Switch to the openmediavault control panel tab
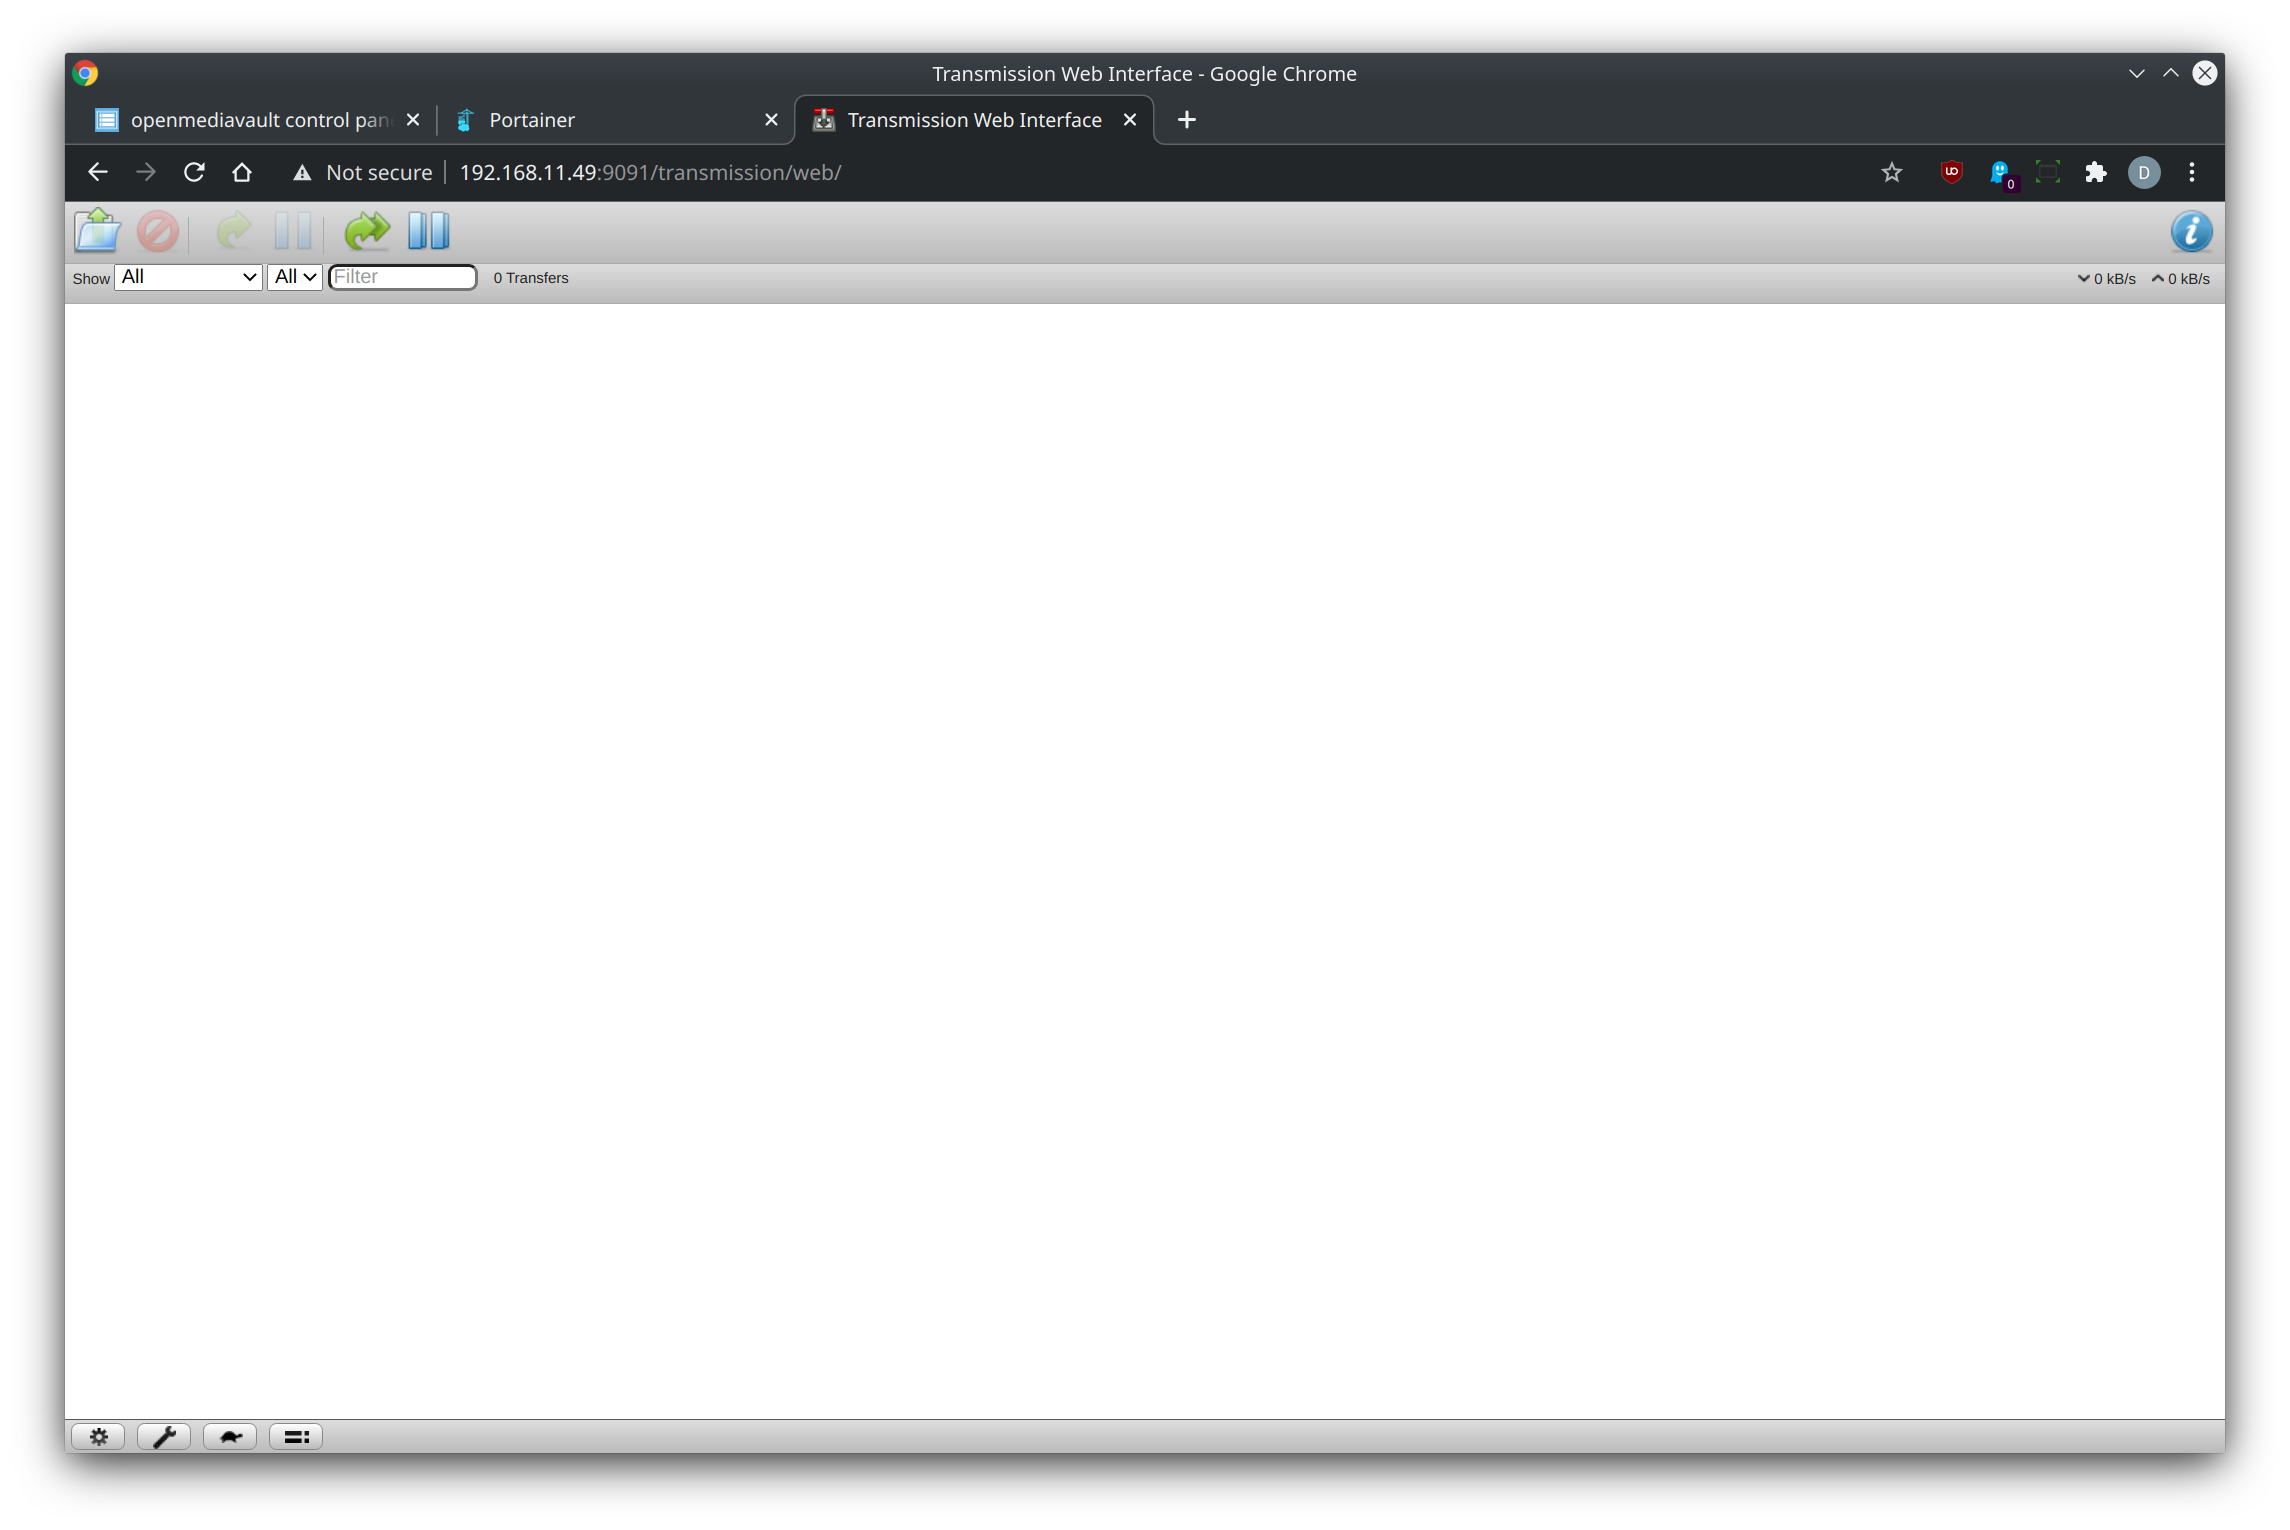Image resolution: width=2290 pixels, height=1530 pixels. tap(259, 120)
